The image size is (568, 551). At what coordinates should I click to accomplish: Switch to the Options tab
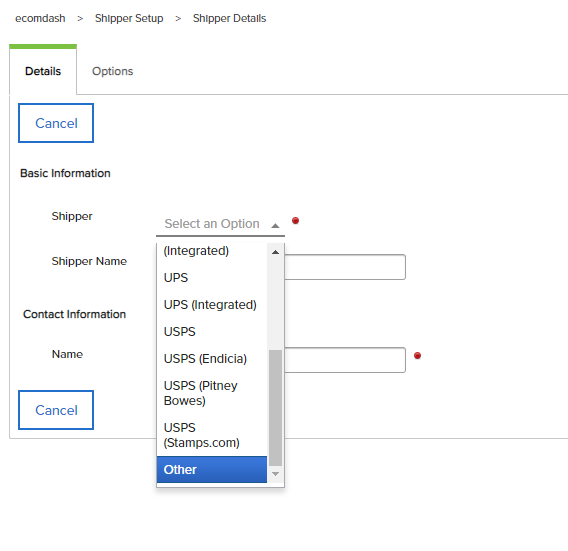113,71
